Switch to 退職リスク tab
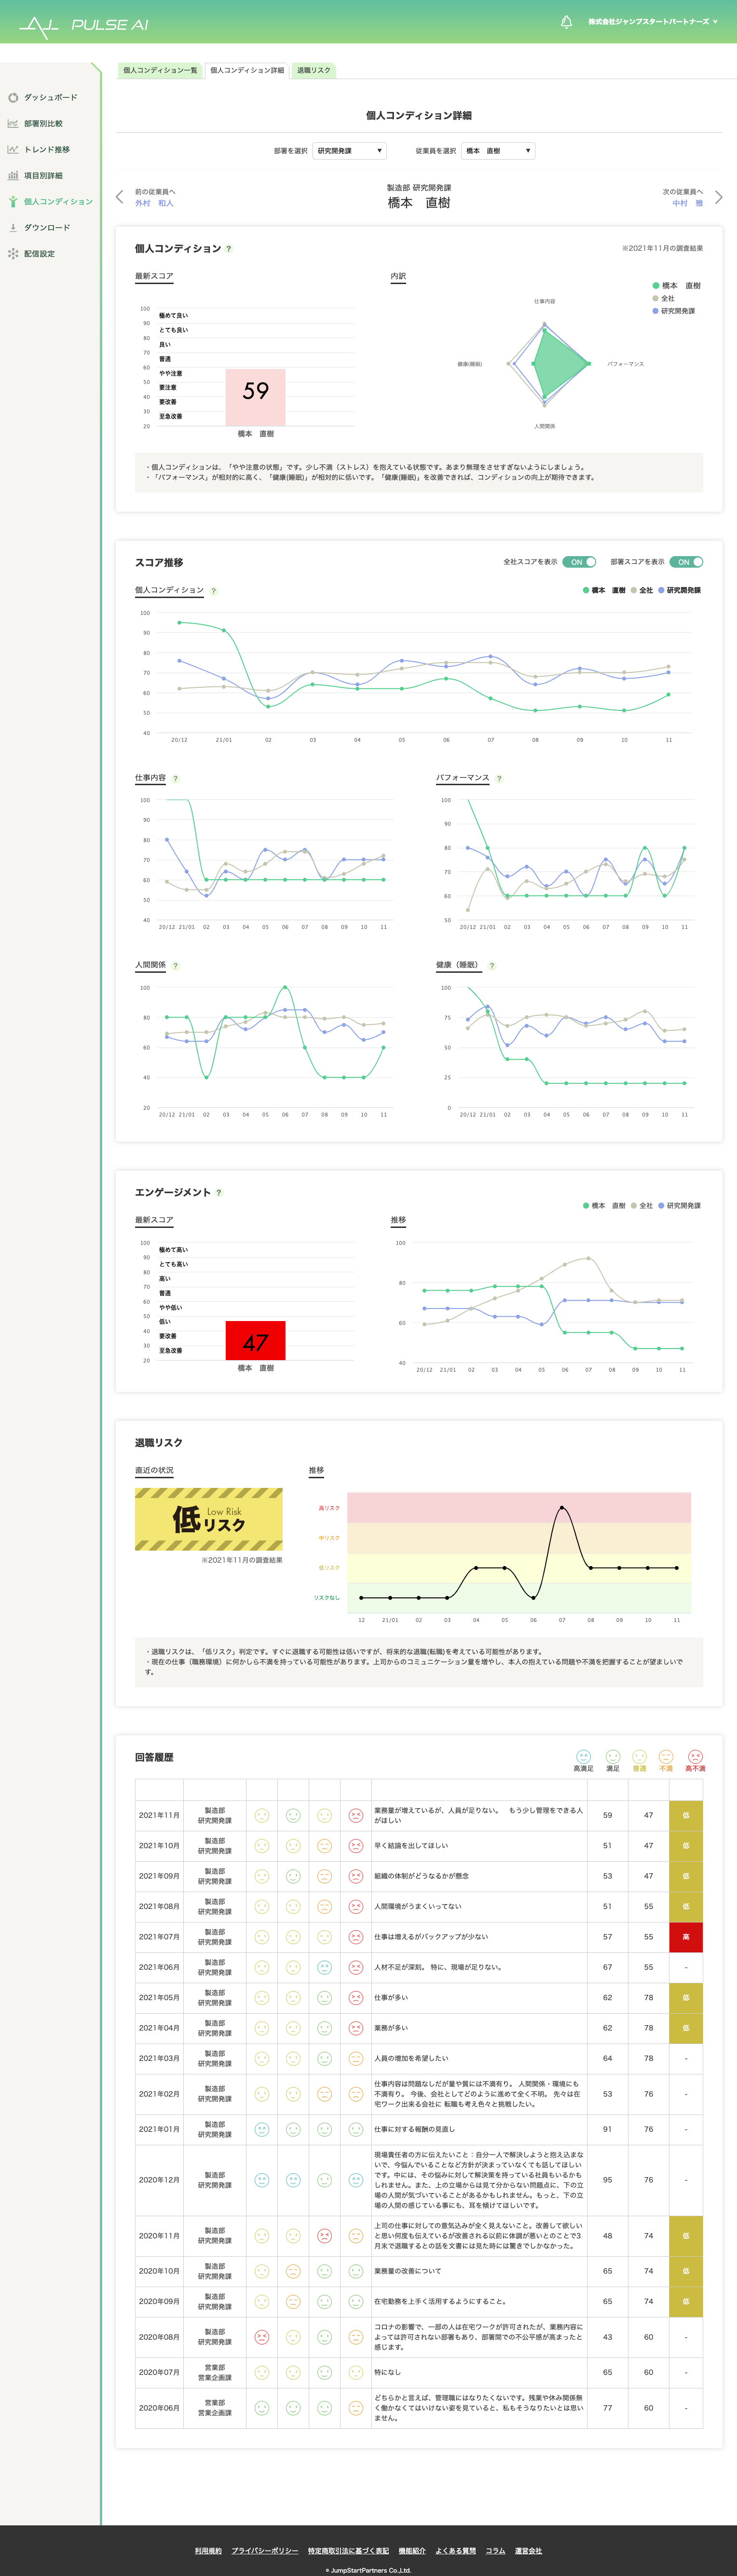The height and width of the screenshot is (2576, 737). 313,70
